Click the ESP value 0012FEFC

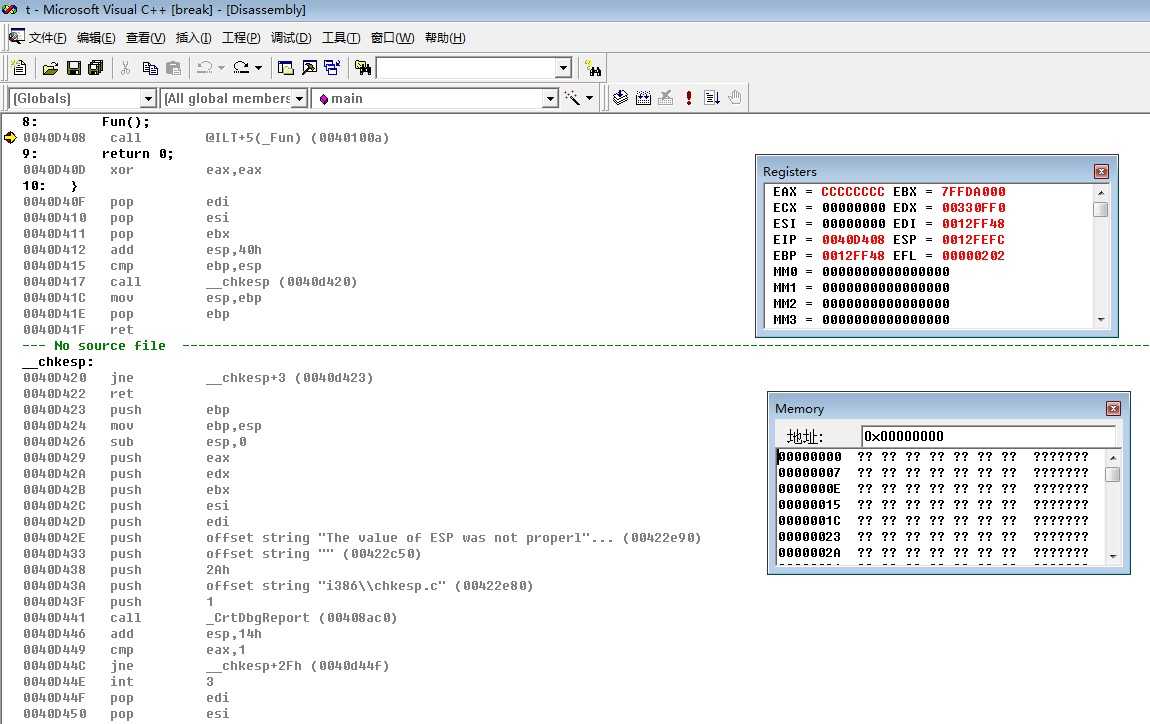click(973, 240)
